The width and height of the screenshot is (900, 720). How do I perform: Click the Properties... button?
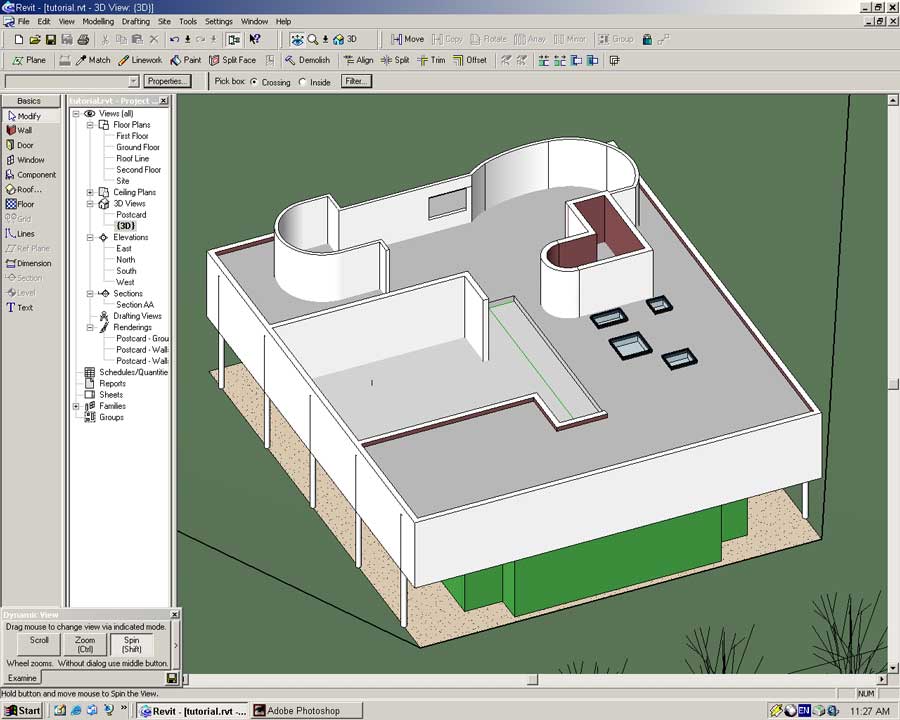pos(167,81)
